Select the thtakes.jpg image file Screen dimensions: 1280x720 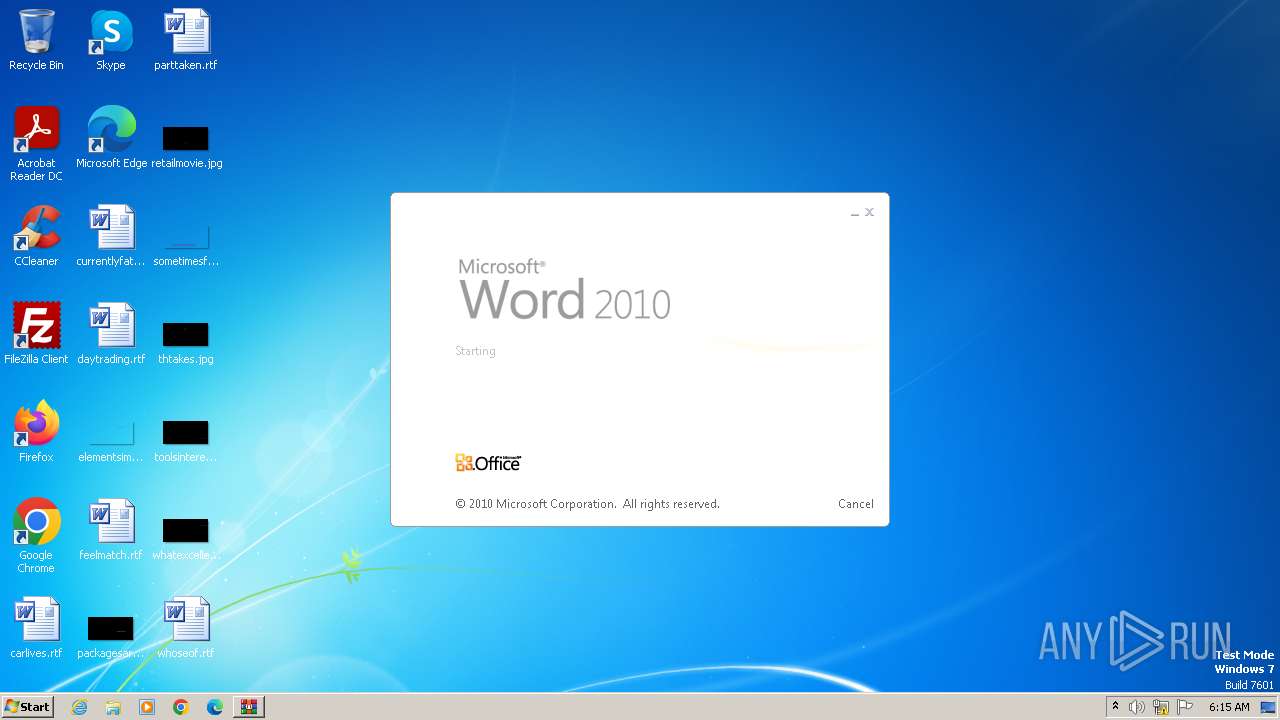point(186,342)
